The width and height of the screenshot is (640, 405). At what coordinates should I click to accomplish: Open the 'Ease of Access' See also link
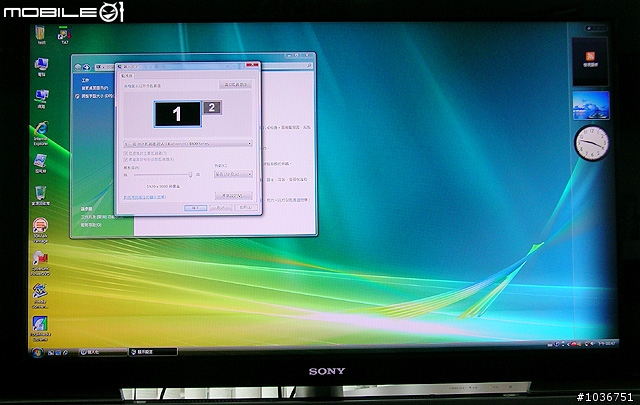(91, 225)
